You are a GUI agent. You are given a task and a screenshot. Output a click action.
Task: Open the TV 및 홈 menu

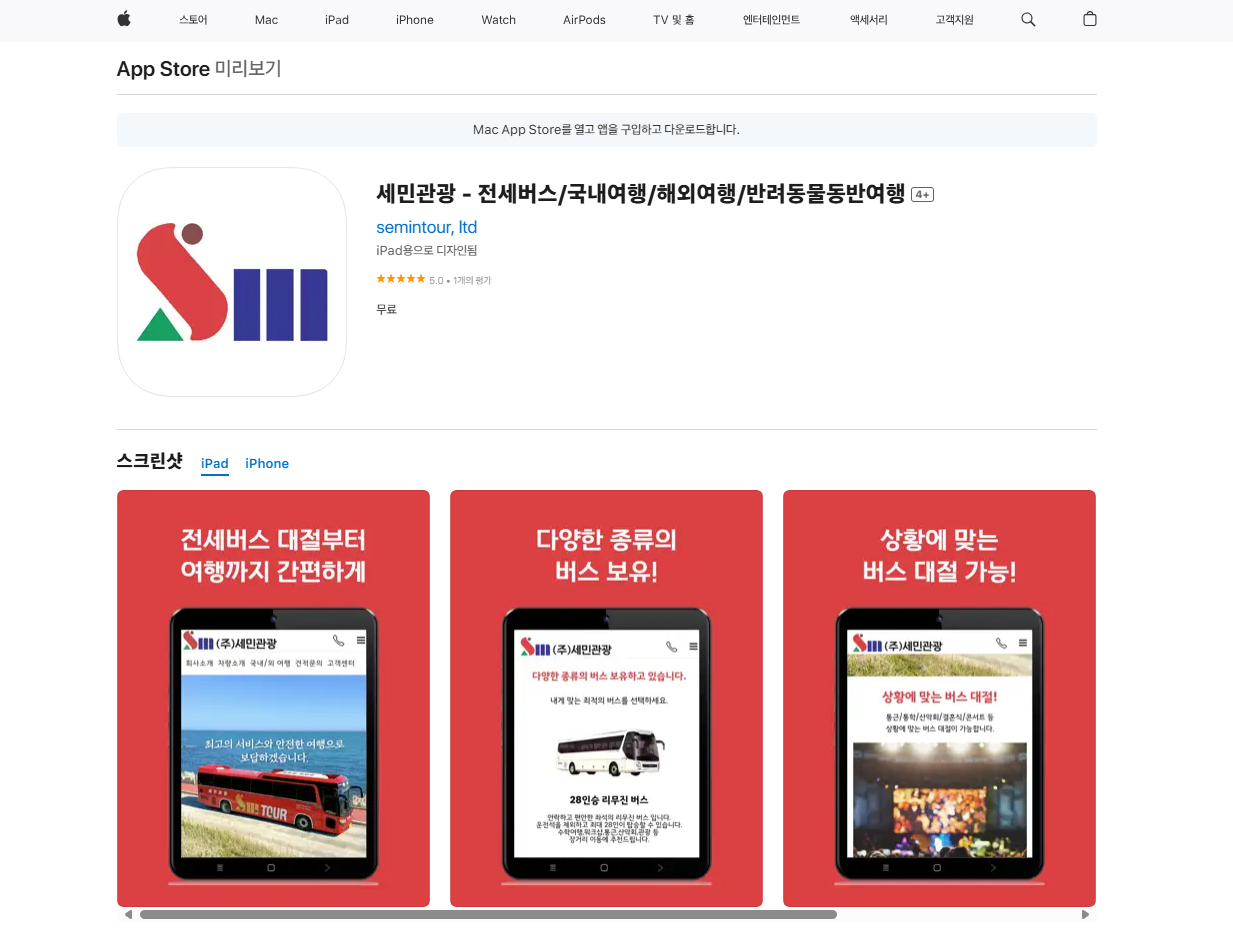coord(674,20)
